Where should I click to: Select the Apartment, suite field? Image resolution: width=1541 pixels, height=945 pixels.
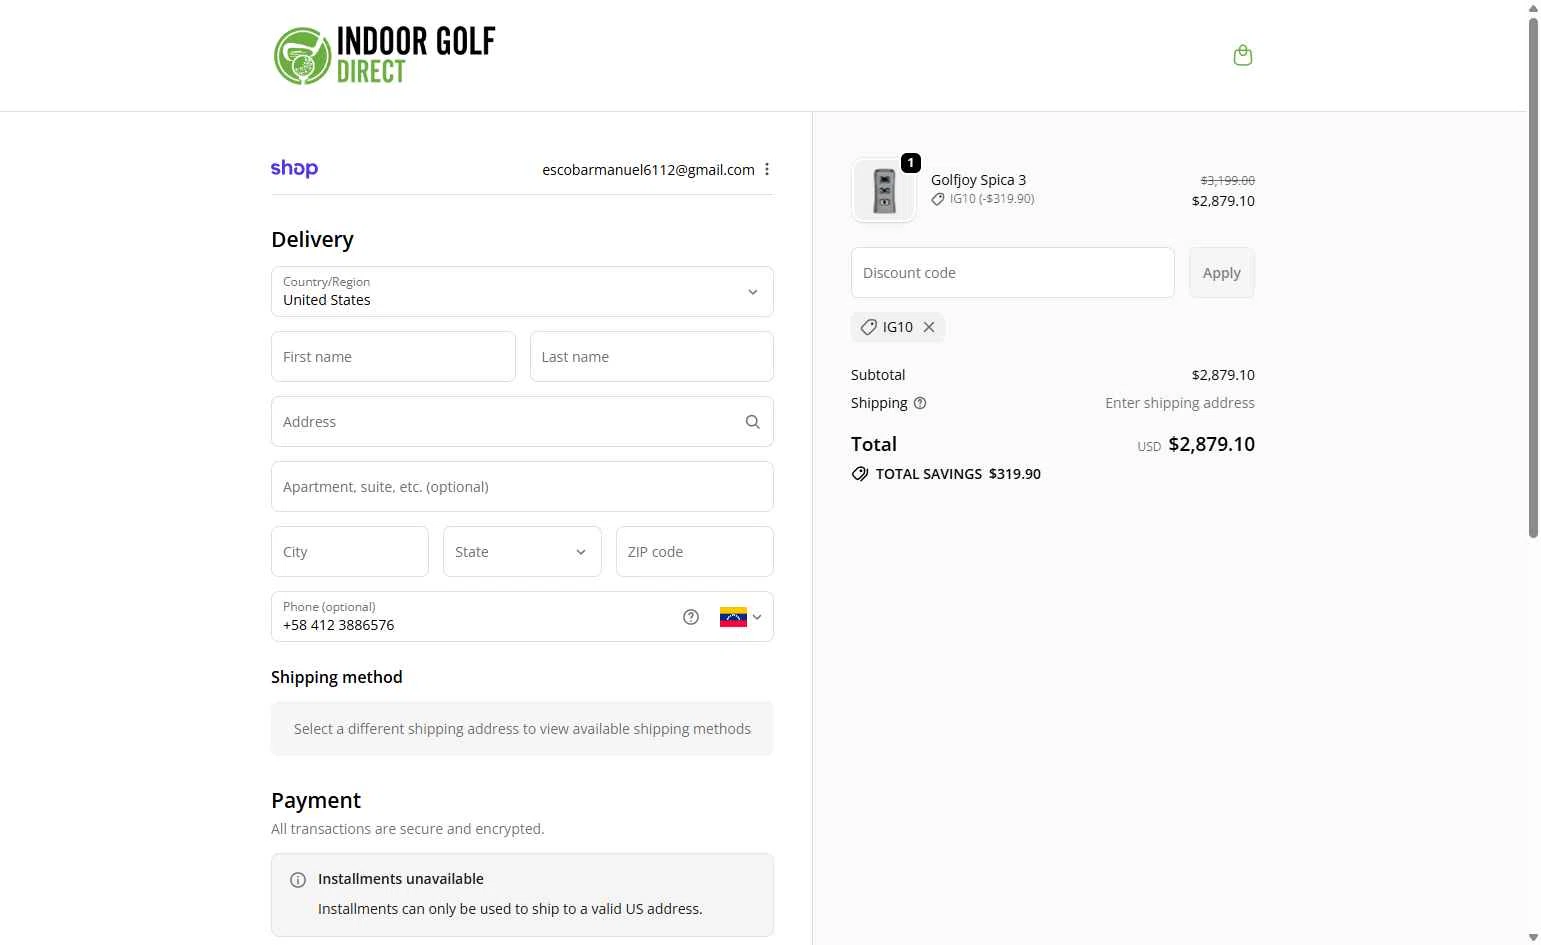(x=522, y=487)
